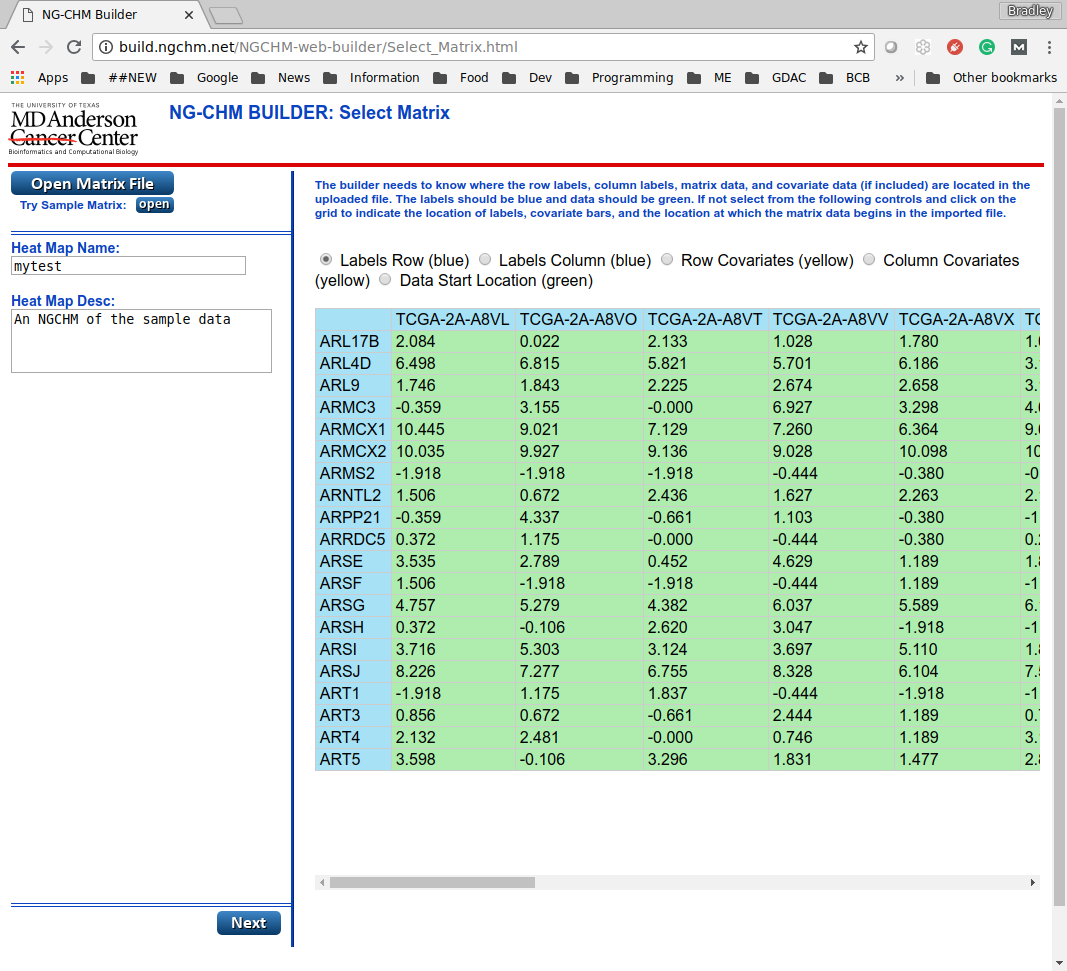Image resolution: width=1067 pixels, height=971 pixels.
Task: Click the horizontal scrollbar right arrow
Action: click(1032, 883)
